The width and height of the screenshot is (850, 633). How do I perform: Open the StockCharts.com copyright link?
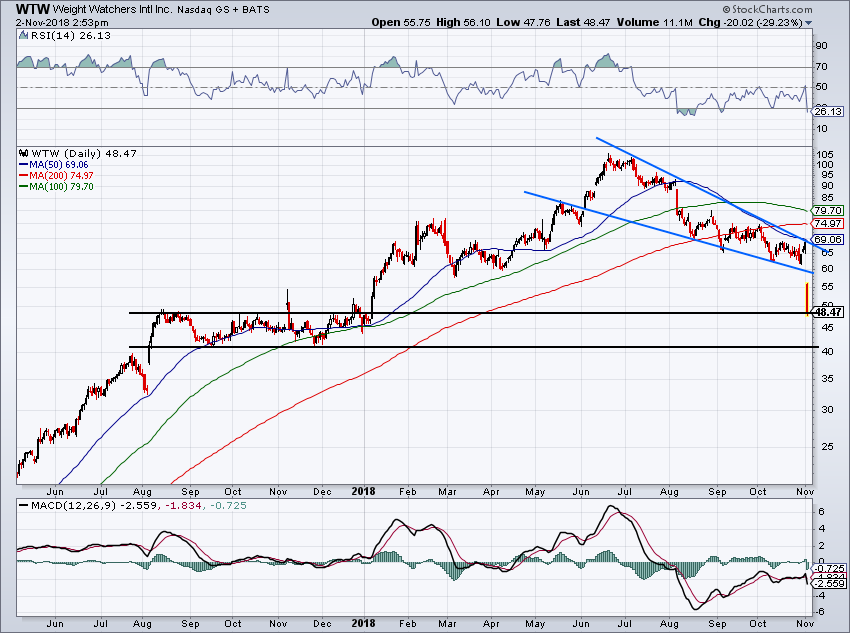pos(768,9)
